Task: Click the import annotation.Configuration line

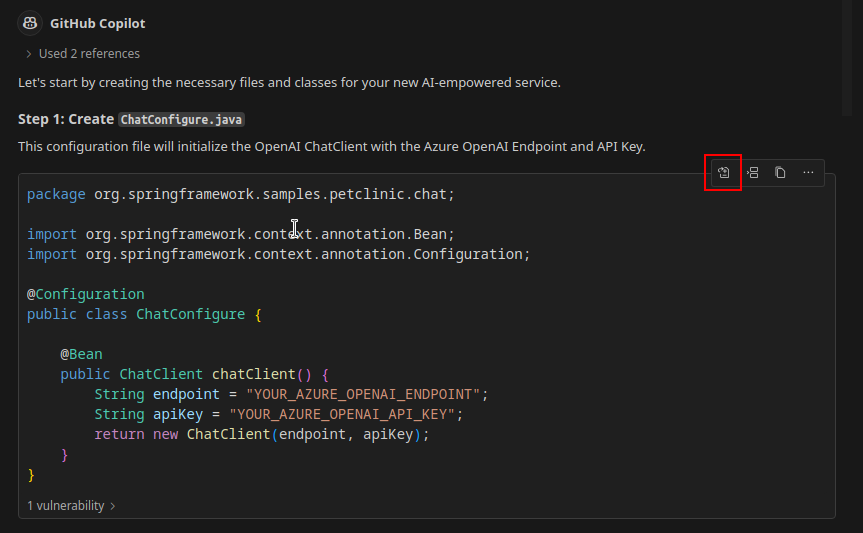Action: (x=278, y=254)
